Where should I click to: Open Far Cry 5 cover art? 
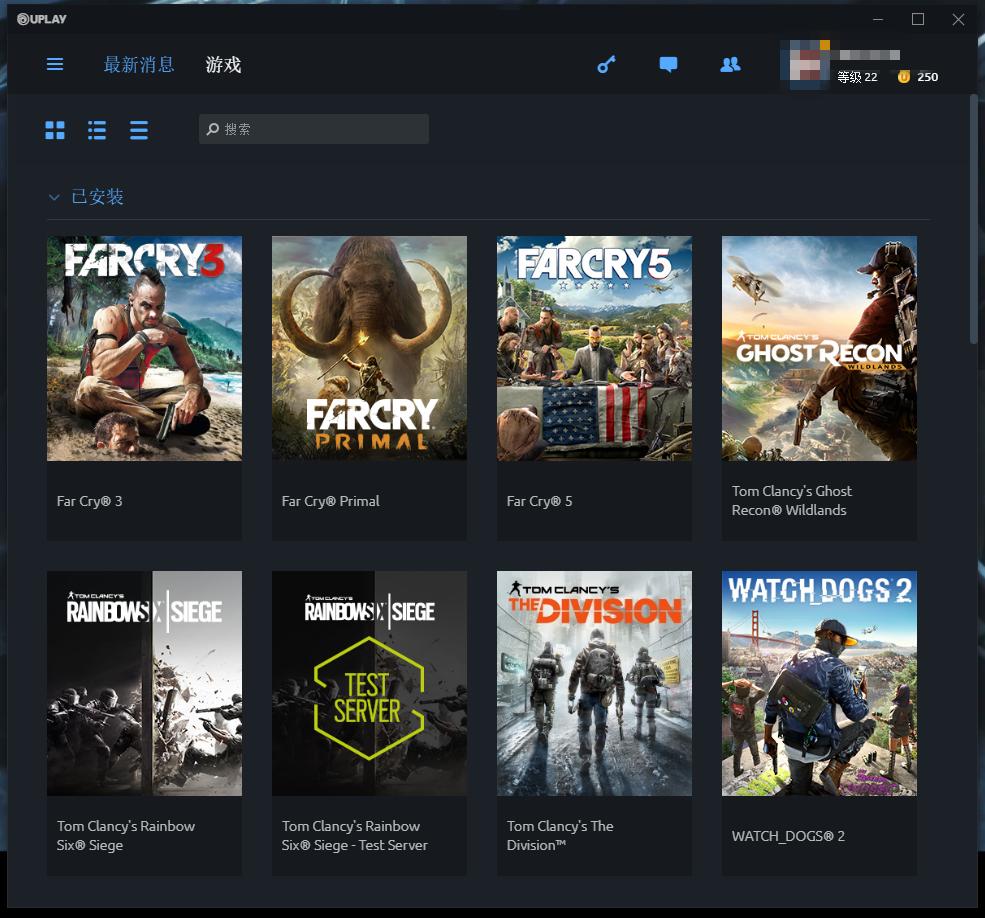click(594, 348)
